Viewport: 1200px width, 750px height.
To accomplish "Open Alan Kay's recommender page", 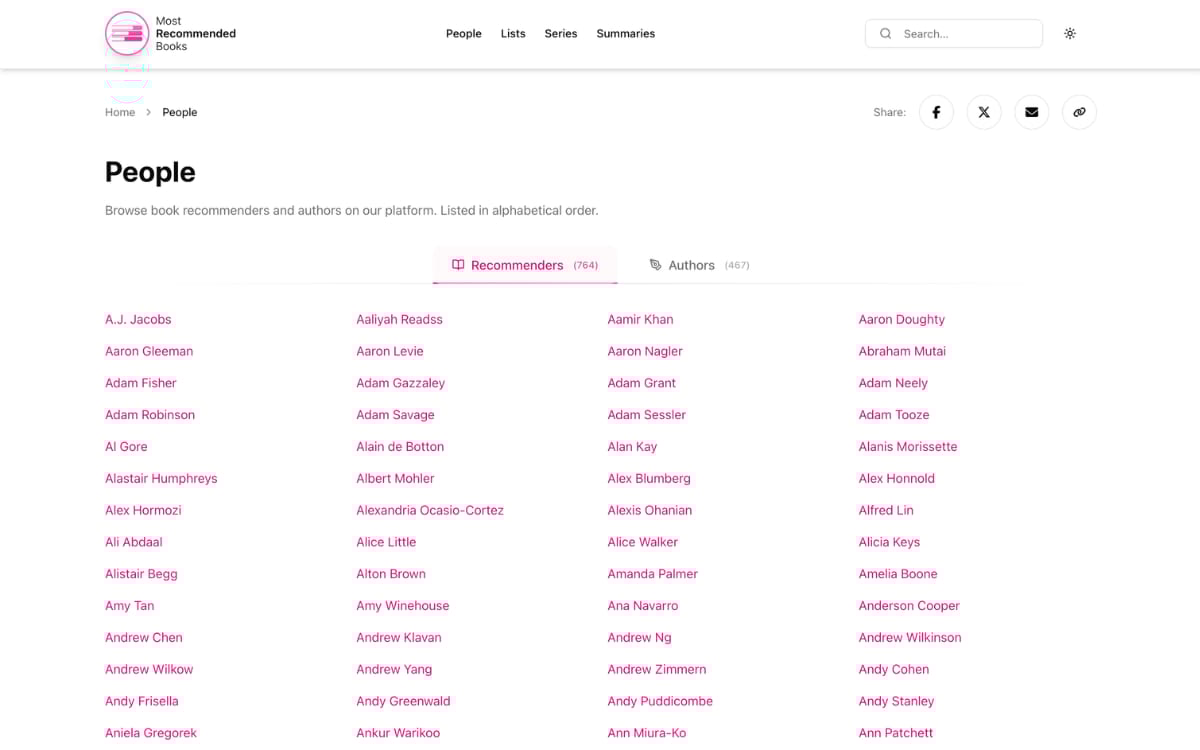I will 632,447.
